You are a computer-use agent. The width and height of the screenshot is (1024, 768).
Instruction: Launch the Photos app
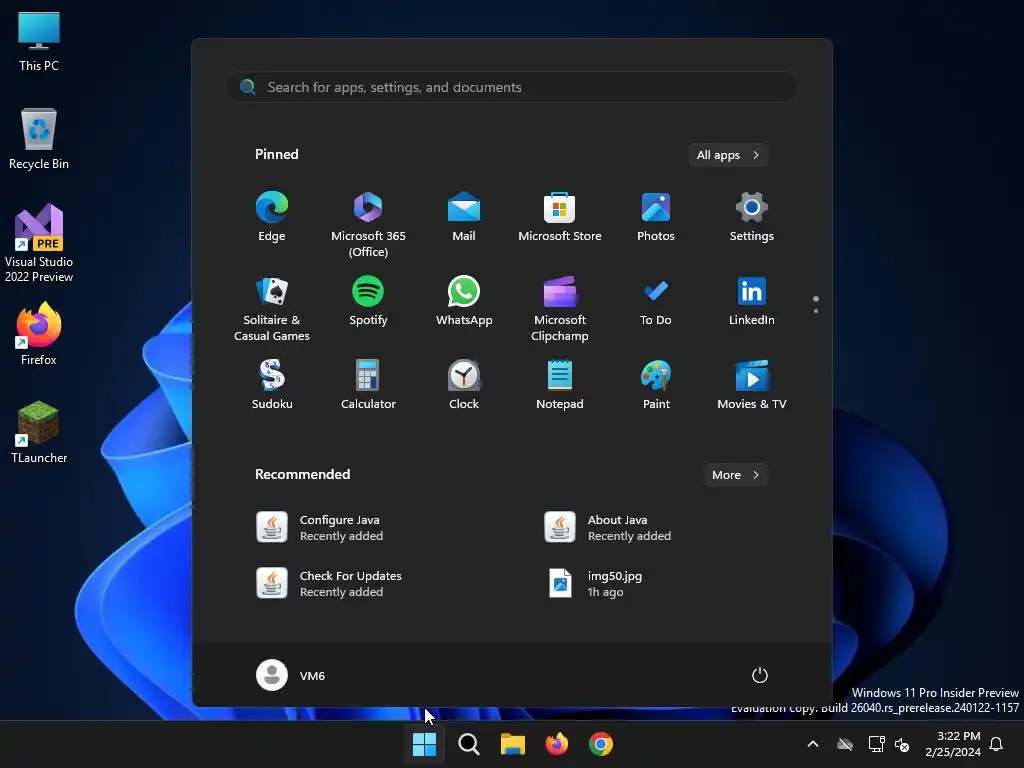click(x=656, y=217)
